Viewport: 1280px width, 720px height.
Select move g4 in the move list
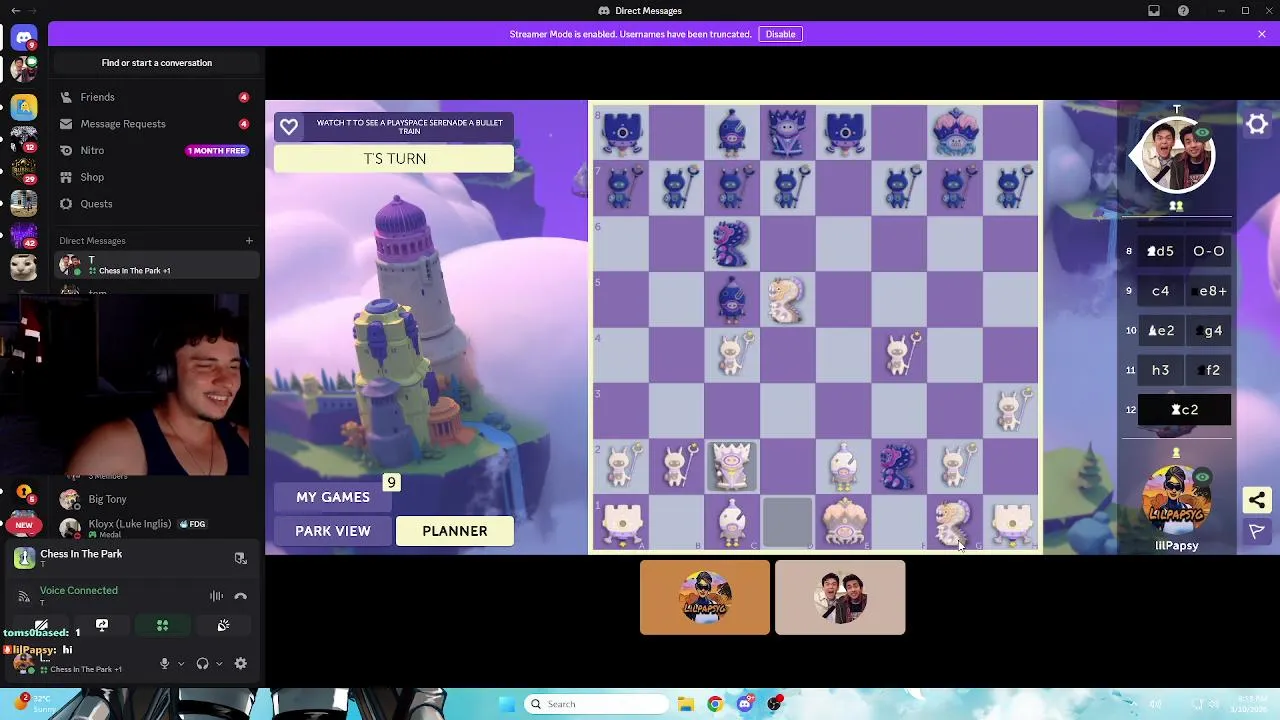point(1208,331)
